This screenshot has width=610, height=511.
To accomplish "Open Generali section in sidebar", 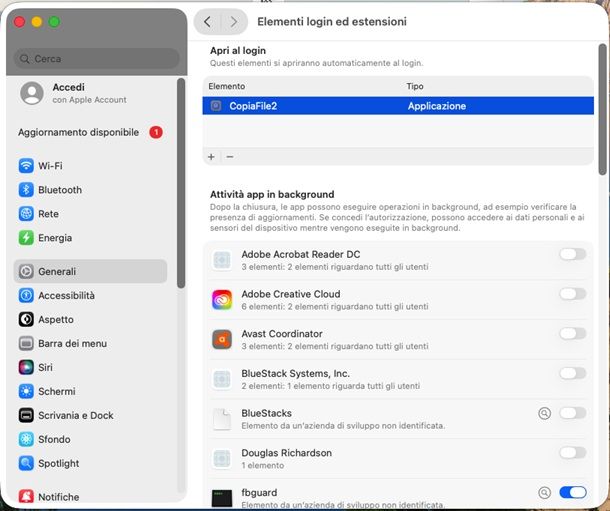I will point(90,271).
